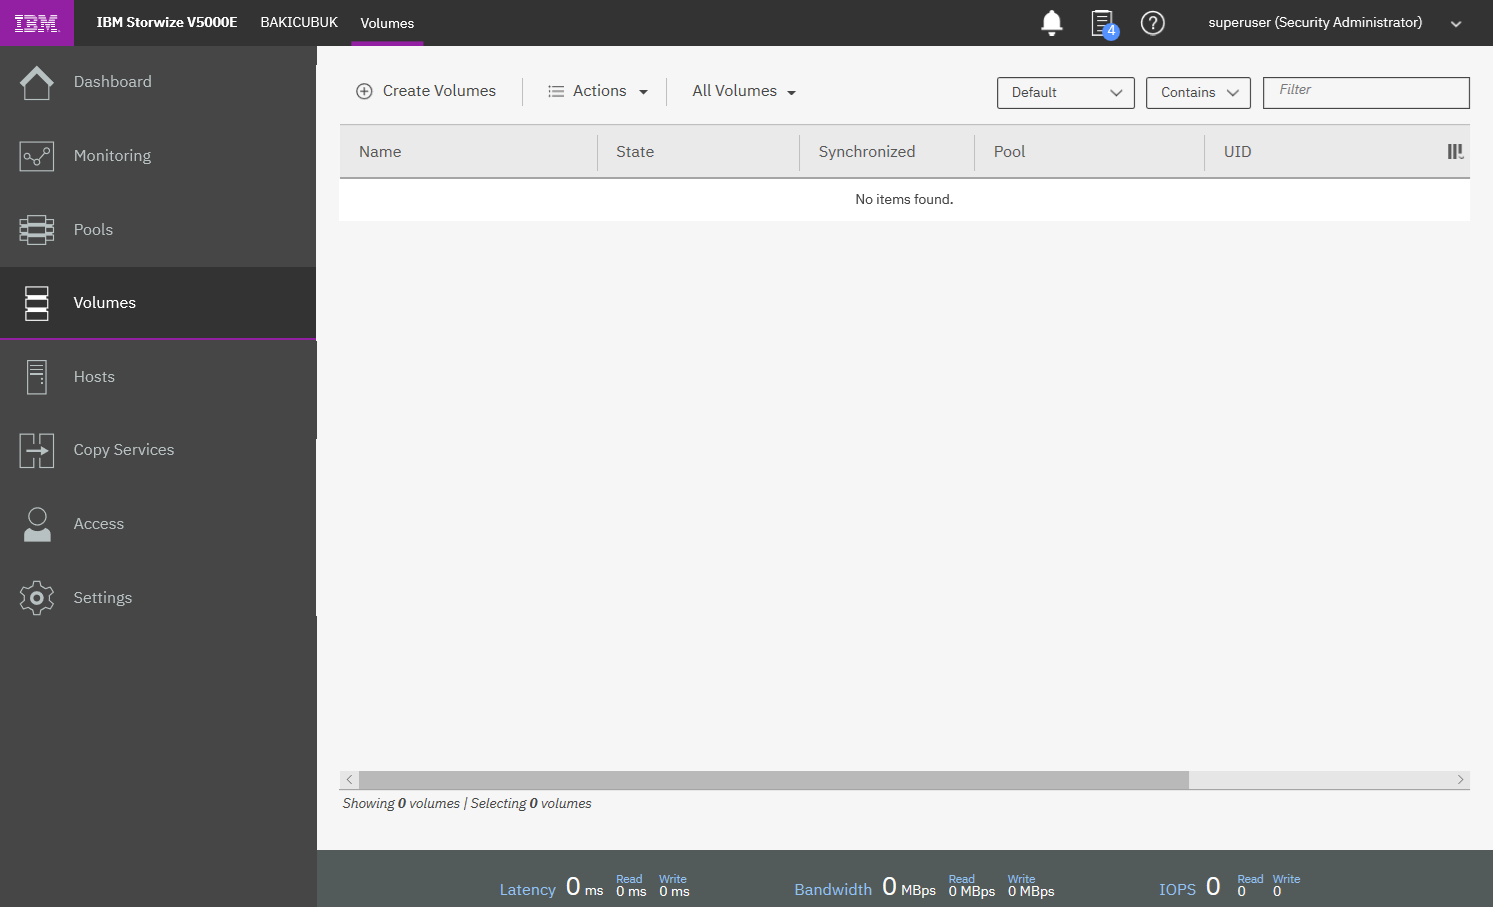
Task: Select Access in the sidebar menu
Action: click(98, 524)
